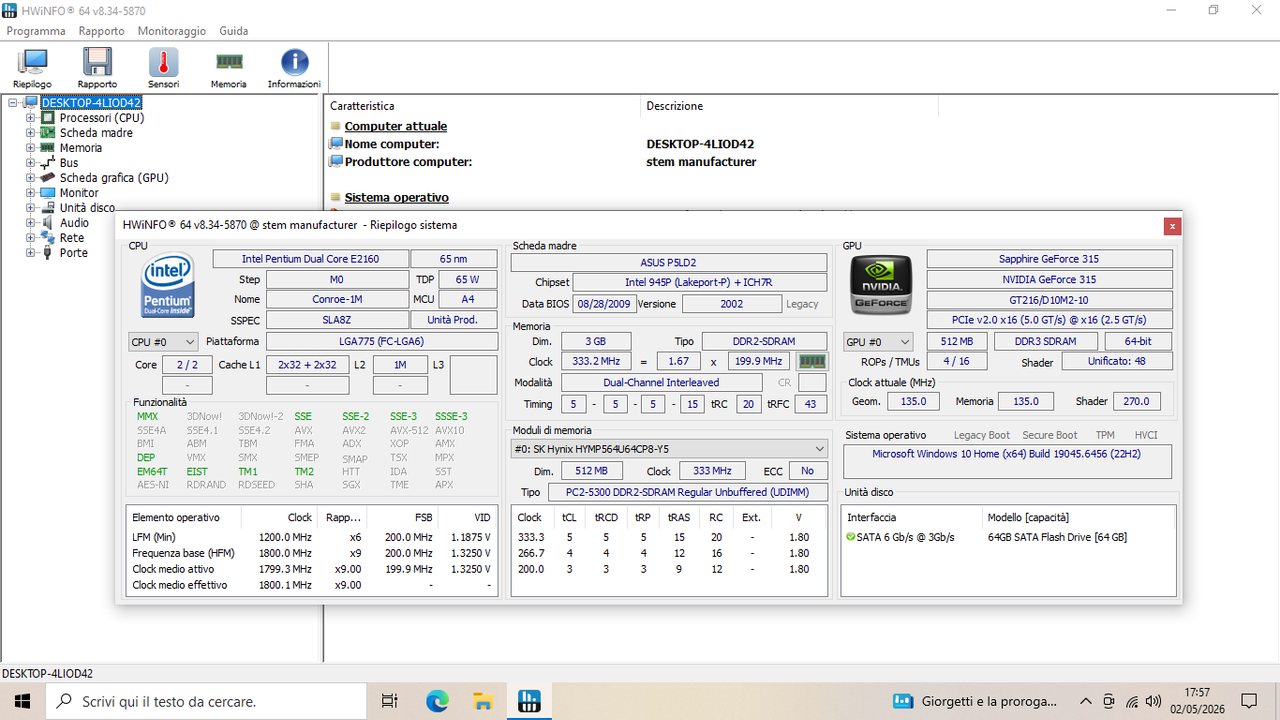
Task: Expand the Audio node
Action: click(31, 223)
